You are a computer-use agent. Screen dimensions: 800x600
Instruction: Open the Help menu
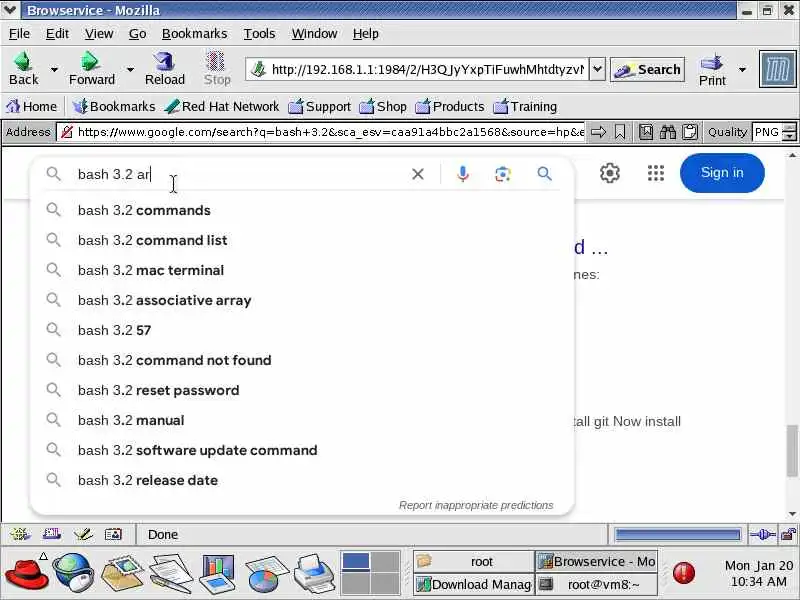[365, 34]
